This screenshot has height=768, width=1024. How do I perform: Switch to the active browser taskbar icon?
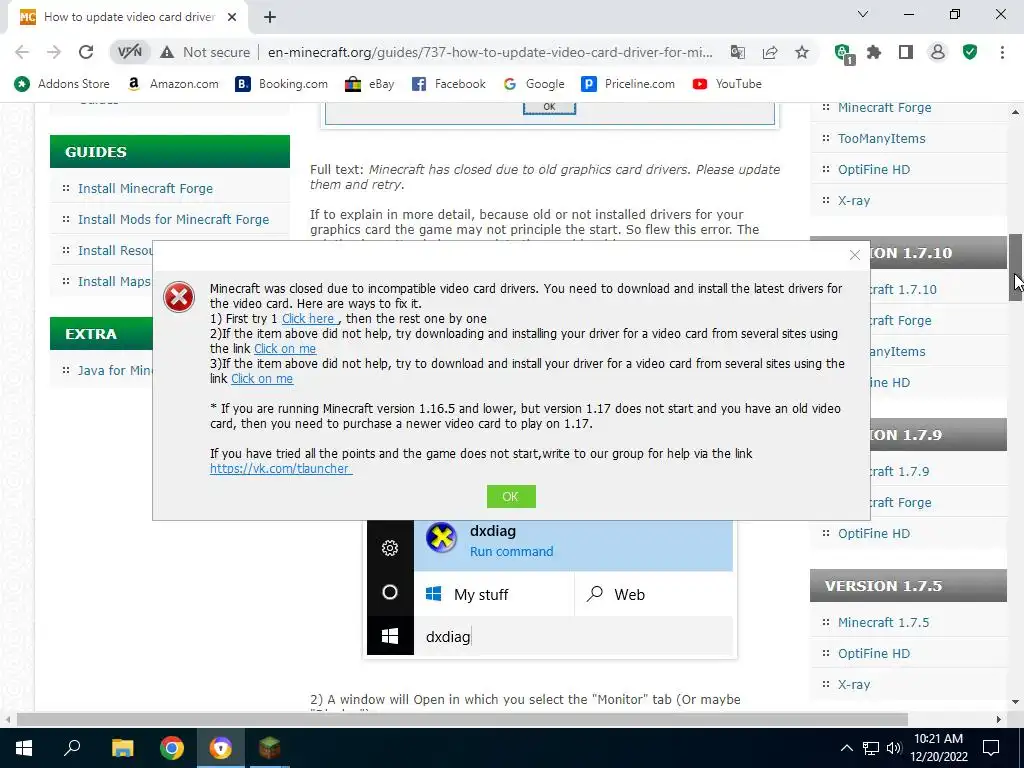click(220, 748)
